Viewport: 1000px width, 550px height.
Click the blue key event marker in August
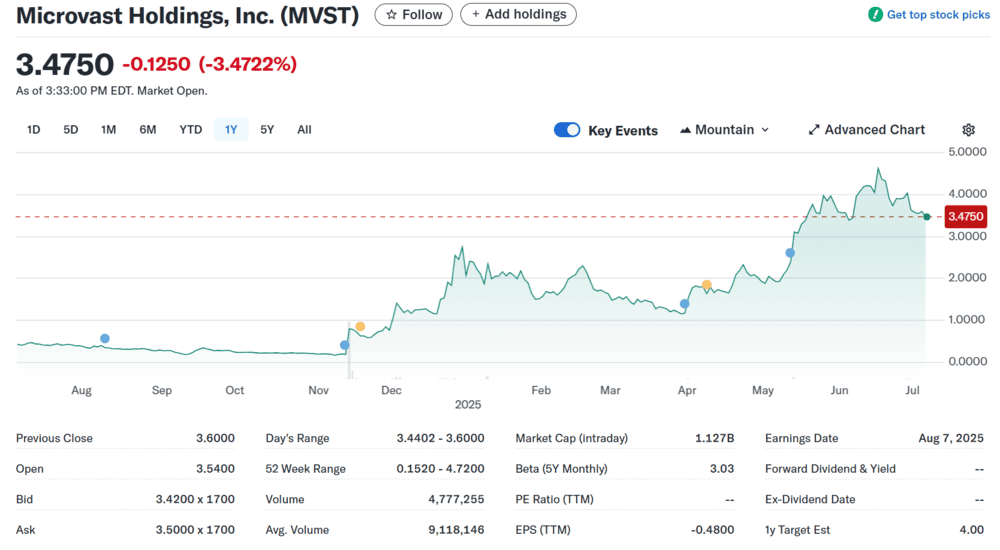coord(105,339)
